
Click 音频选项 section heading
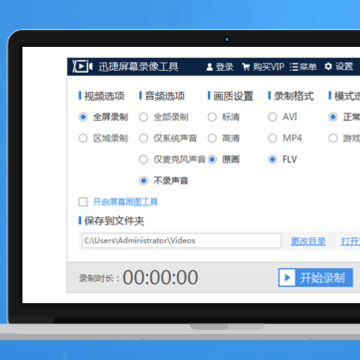pos(165,96)
